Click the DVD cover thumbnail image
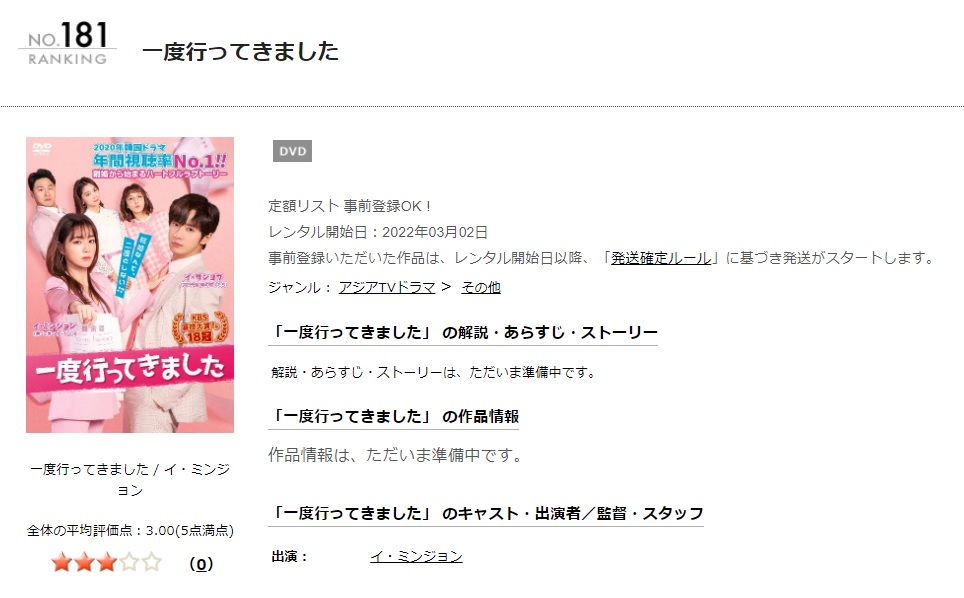This screenshot has width=964, height=598. click(x=130, y=285)
